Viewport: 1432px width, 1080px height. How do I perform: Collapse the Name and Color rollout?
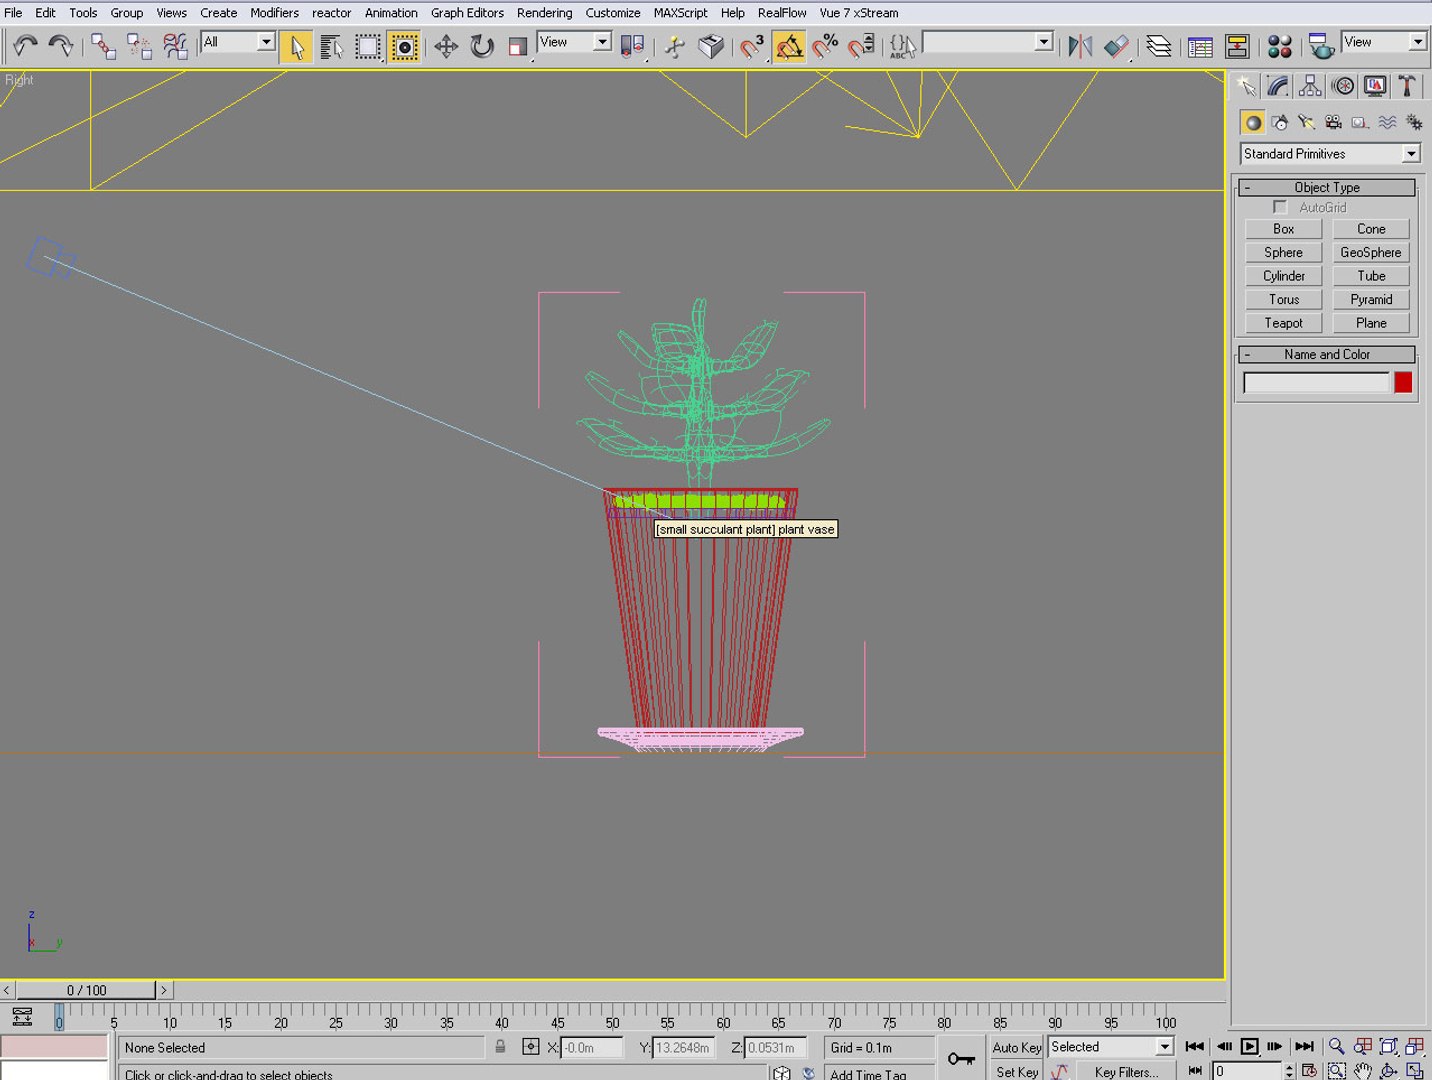(x=1326, y=354)
